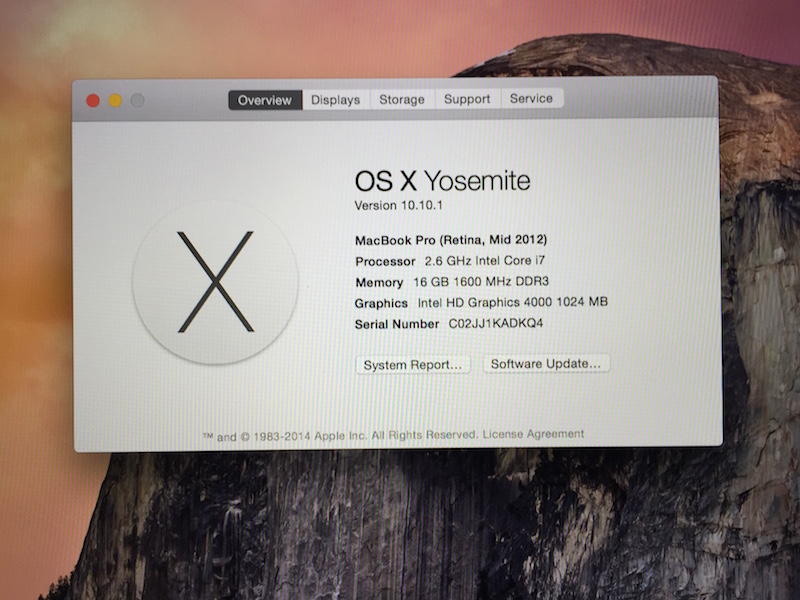Select the serial number C02JJ1KADKQ4
The width and height of the screenshot is (800, 600).
tap(495, 323)
